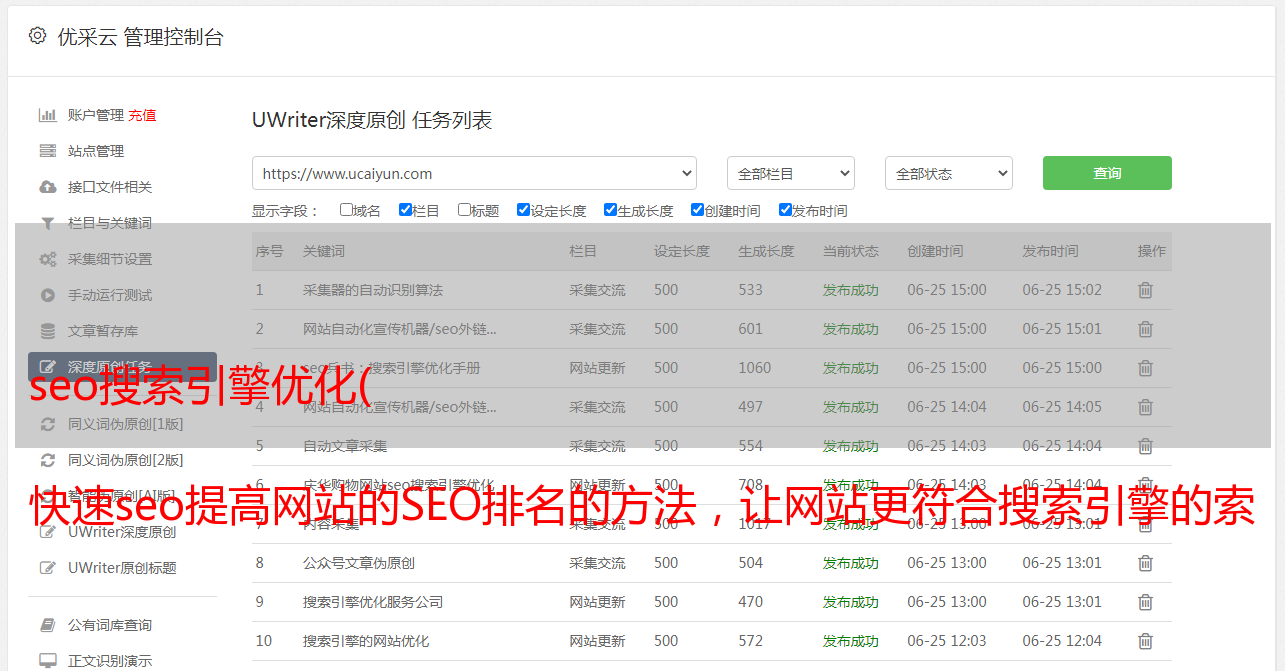Click the filter icon beside 栏目与关键词

coord(47,223)
